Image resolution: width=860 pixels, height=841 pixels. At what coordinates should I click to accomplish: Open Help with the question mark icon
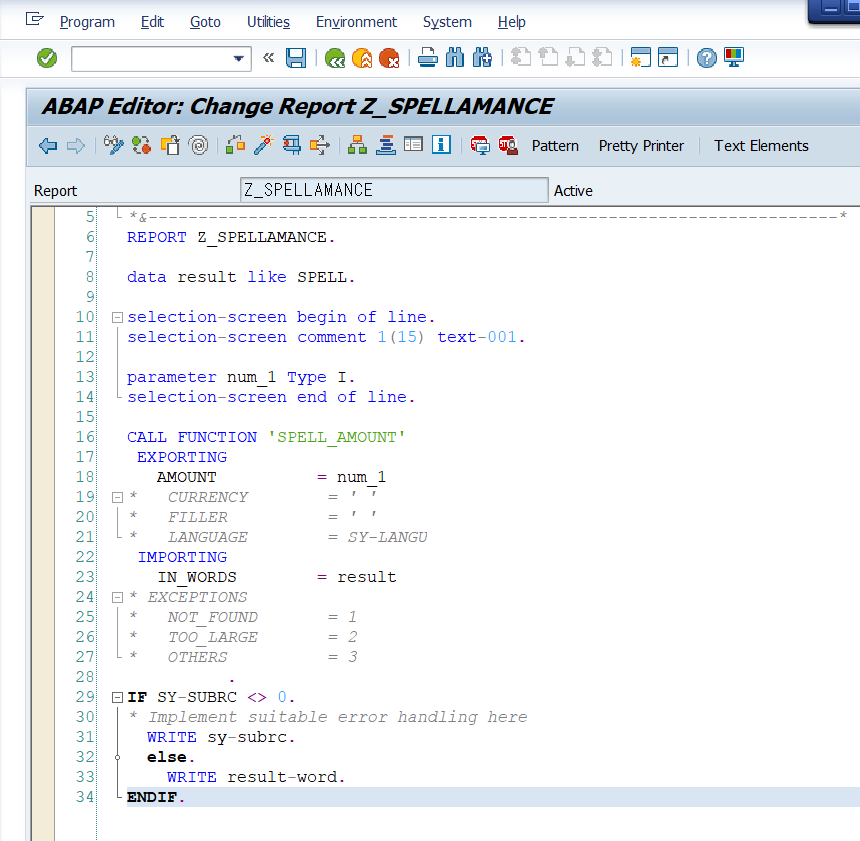click(x=707, y=59)
